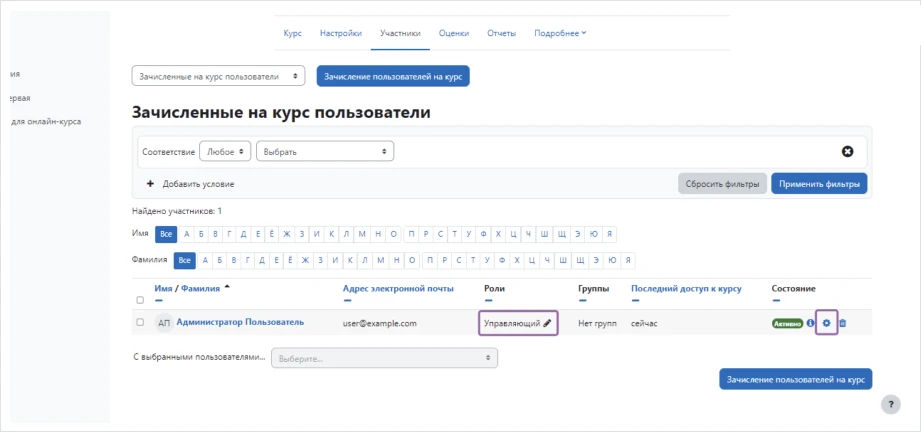The image size is (921, 432).
Task: Hide the Адрес электронной почты column dash
Action: pos(347,300)
